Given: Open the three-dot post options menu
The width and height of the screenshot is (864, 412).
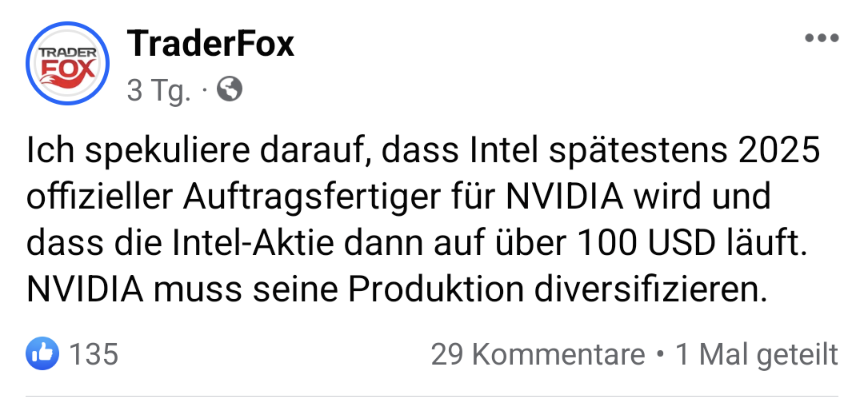Looking at the screenshot, I should 821,38.
